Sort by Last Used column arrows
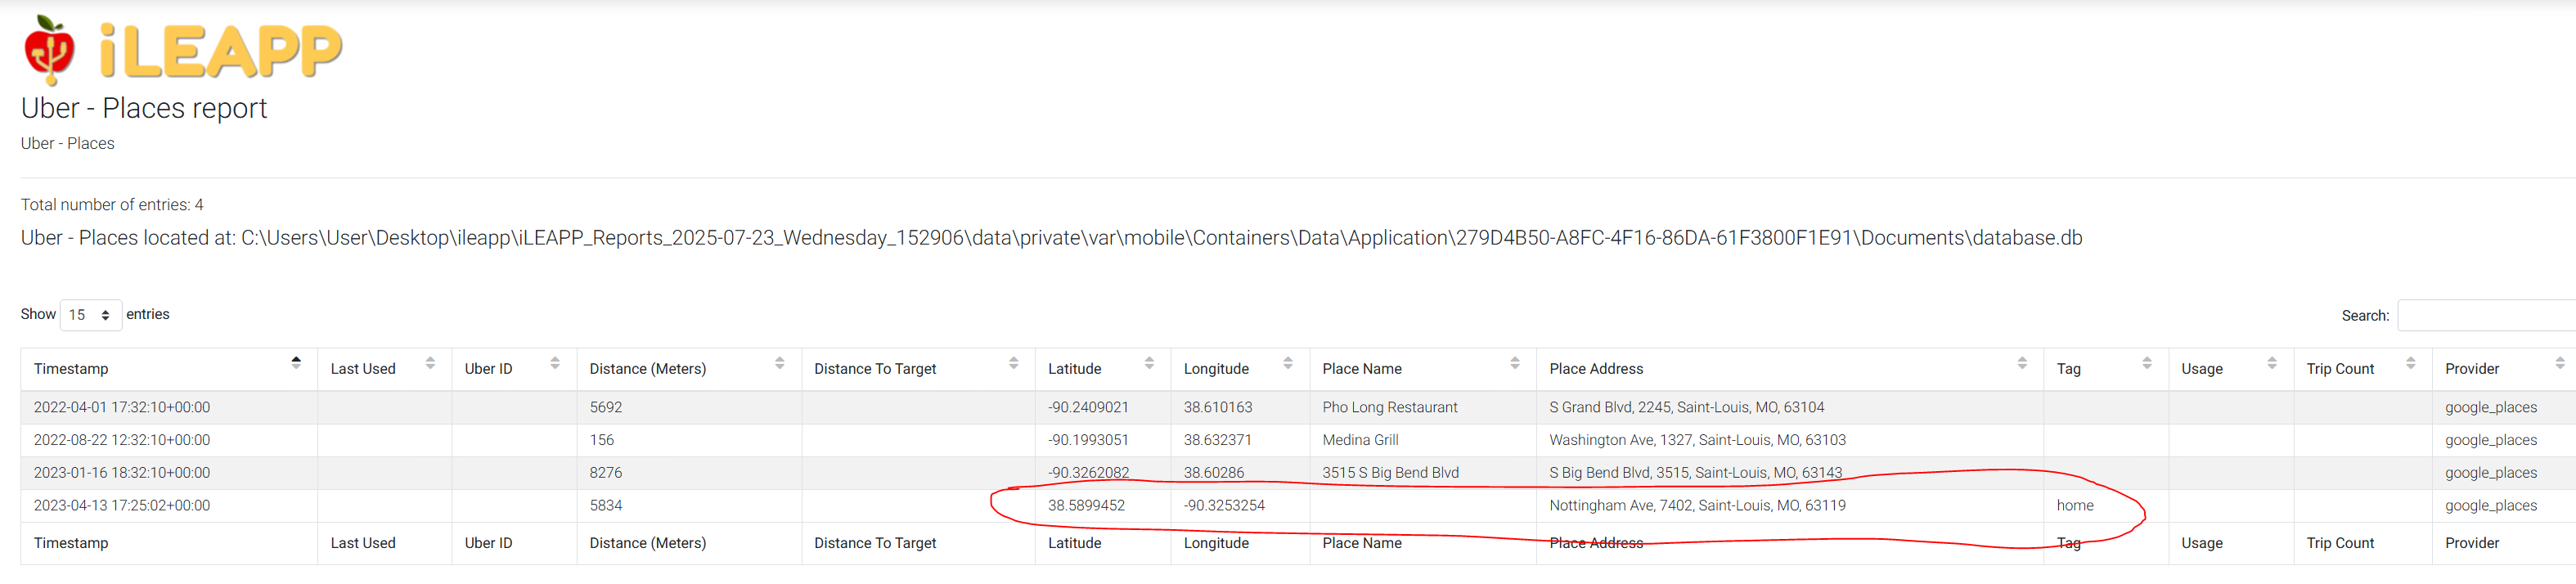The image size is (2576, 584). (430, 362)
